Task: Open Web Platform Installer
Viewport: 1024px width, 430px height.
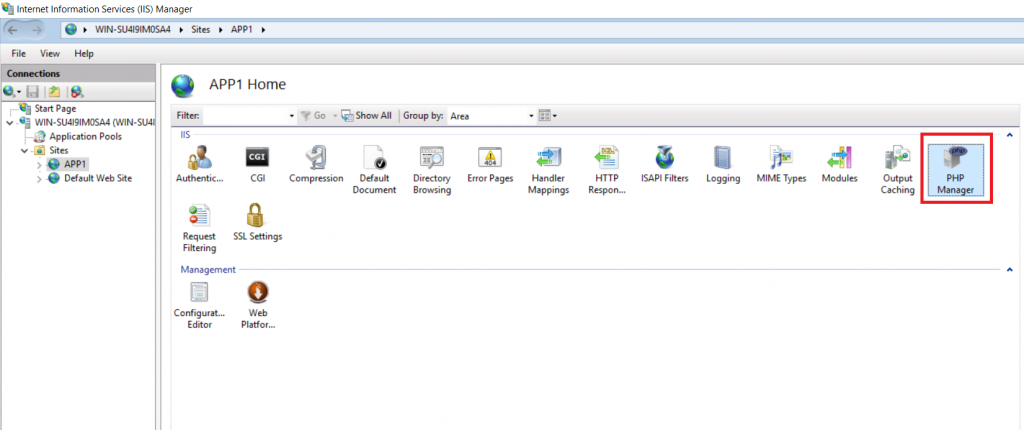Action: click(x=258, y=305)
